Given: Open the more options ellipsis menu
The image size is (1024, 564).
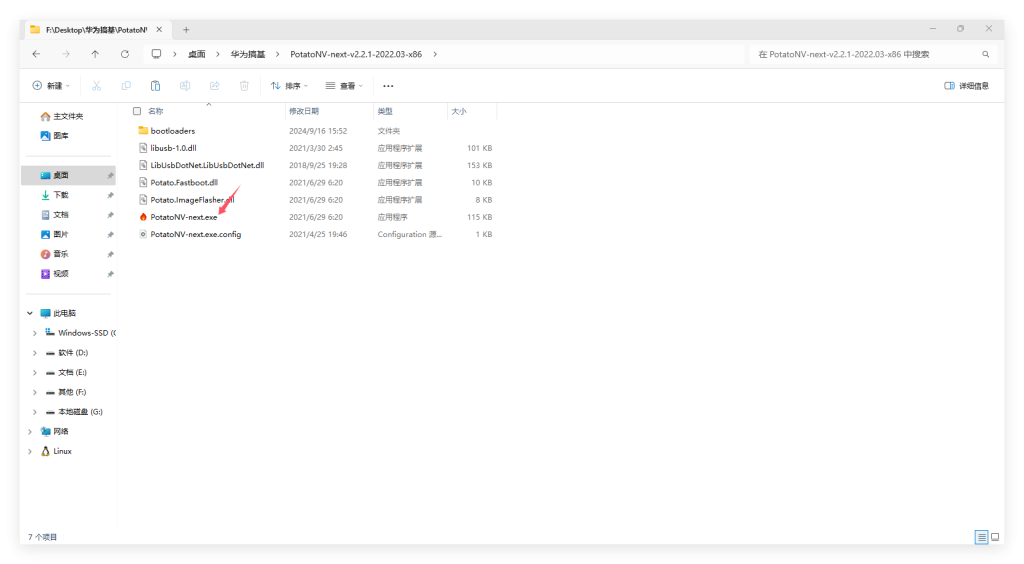Looking at the screenshot, I should coord(388,86).
